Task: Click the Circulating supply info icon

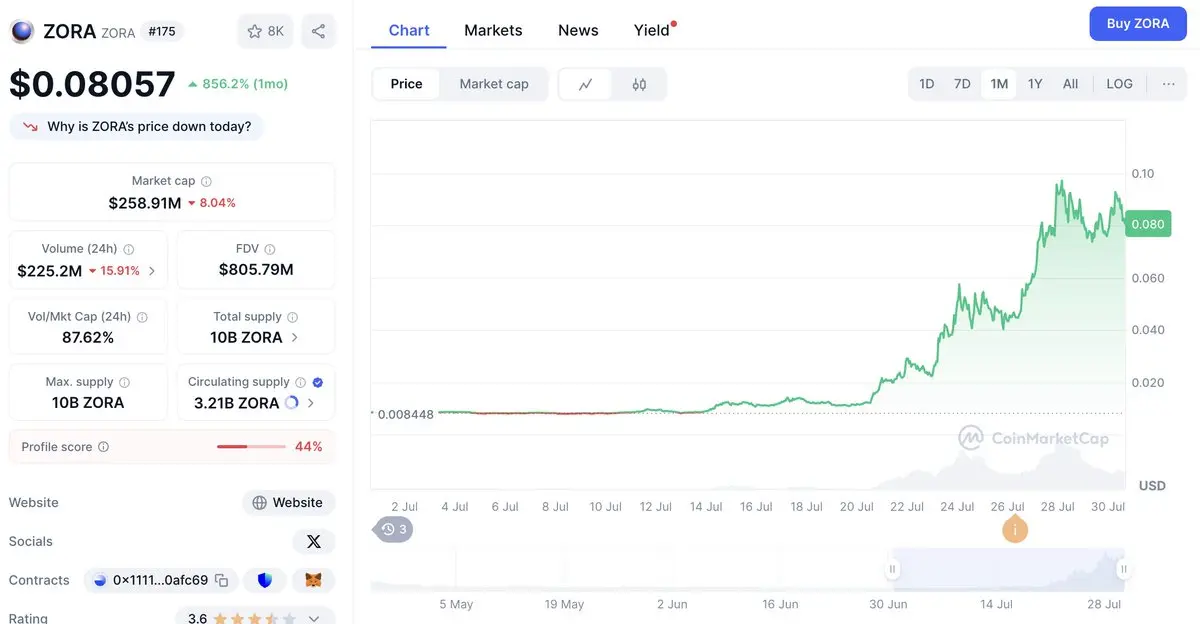Action: coord(300,382)
